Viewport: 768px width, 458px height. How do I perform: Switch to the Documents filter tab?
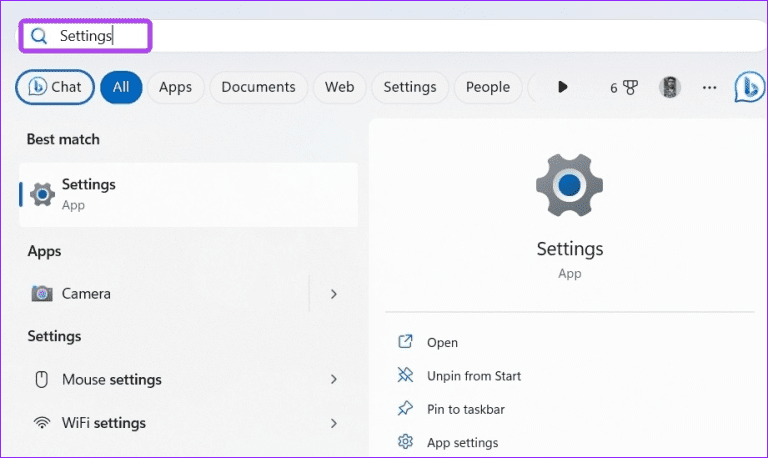(258, 87)
